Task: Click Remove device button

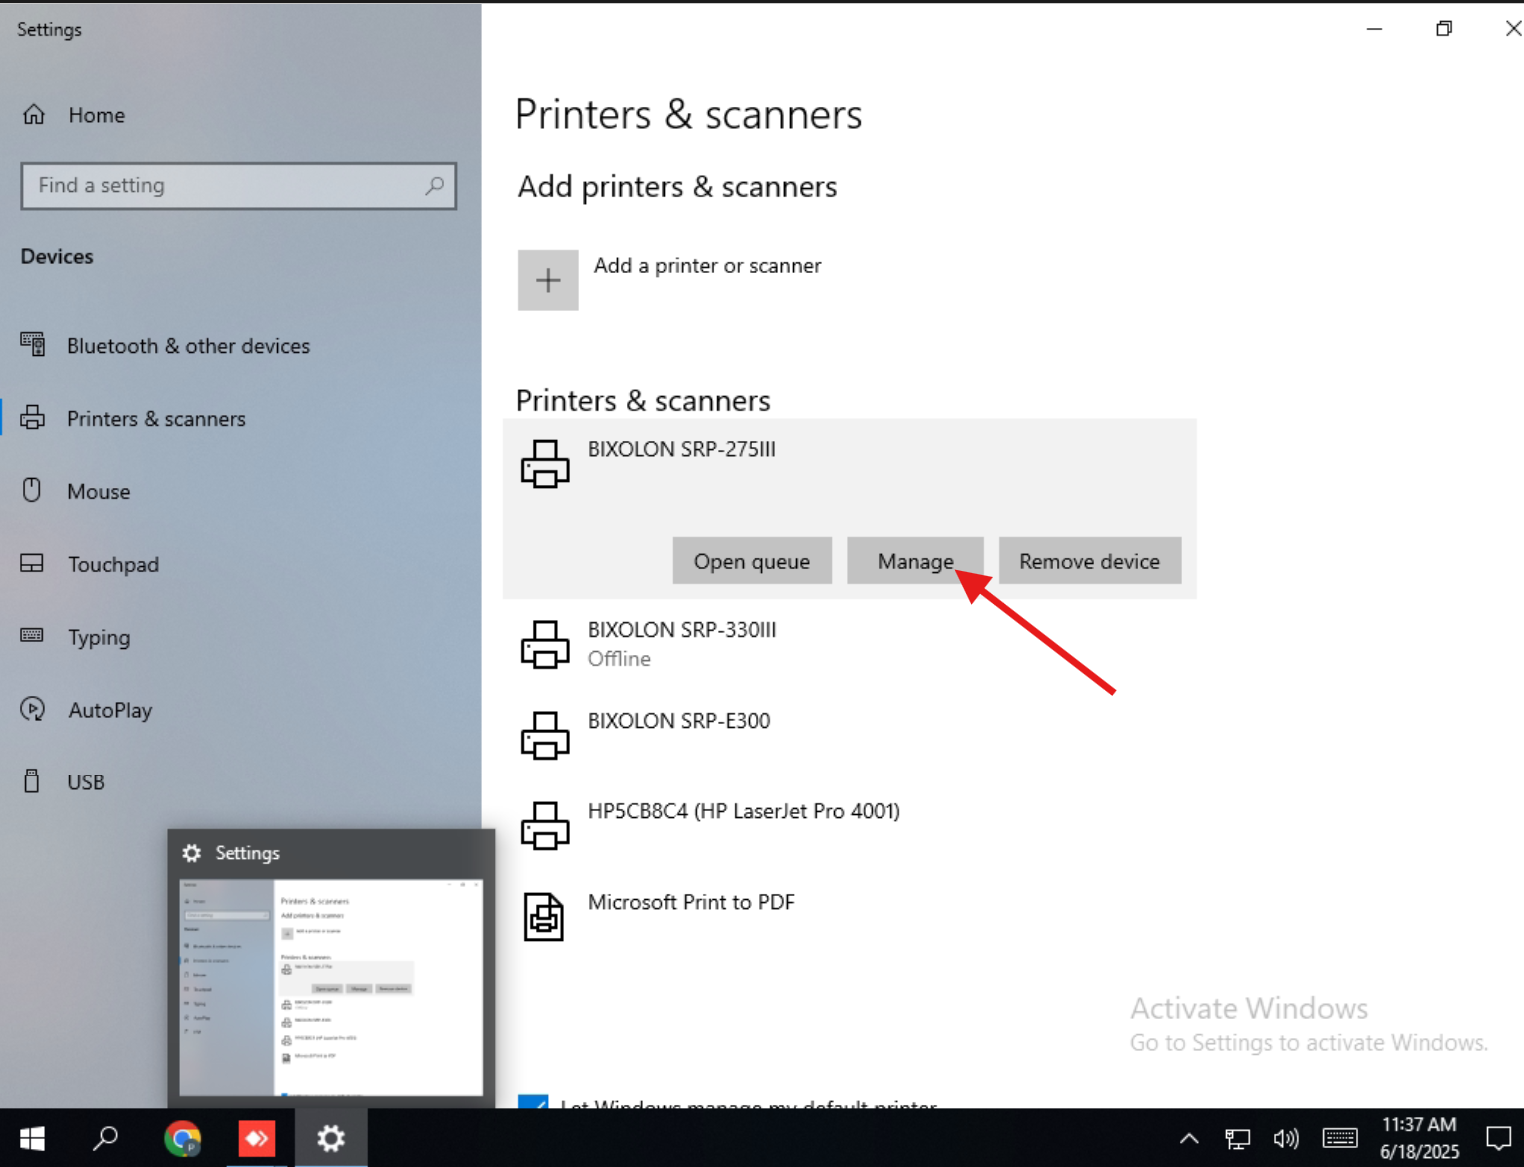Action: pos(1090,561)
